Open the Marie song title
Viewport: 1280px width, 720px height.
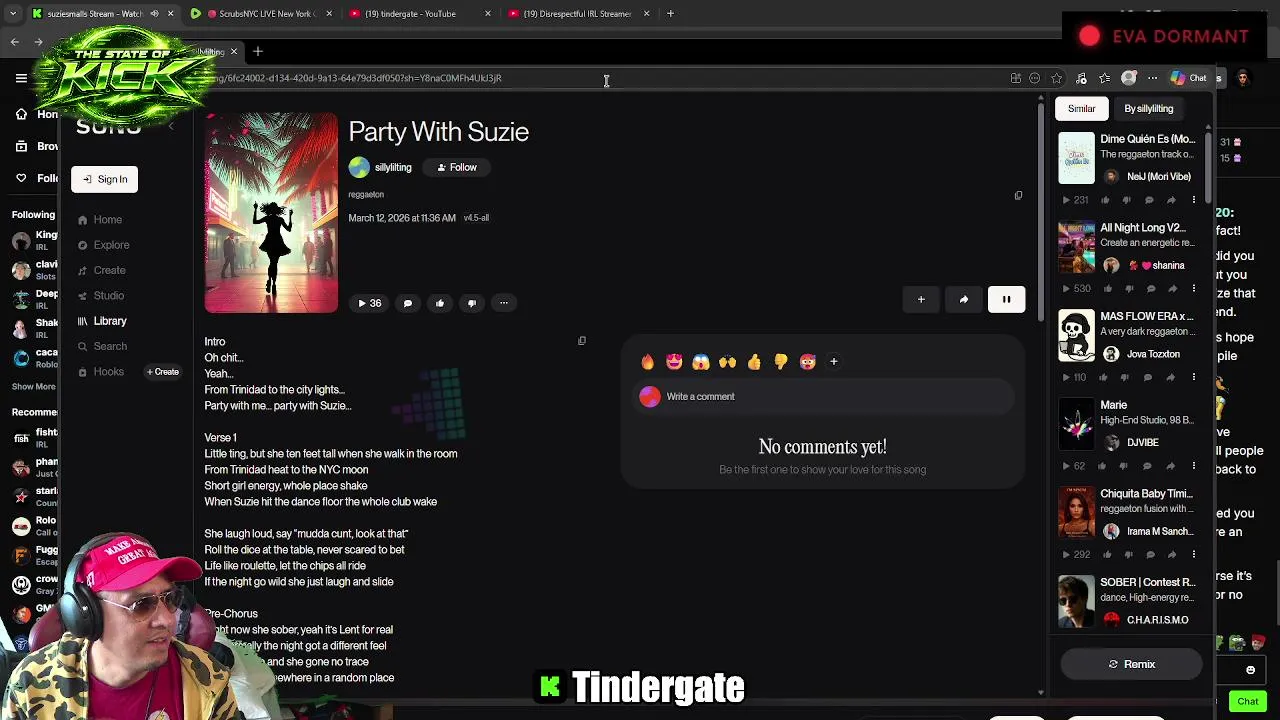click(1113, 405)
